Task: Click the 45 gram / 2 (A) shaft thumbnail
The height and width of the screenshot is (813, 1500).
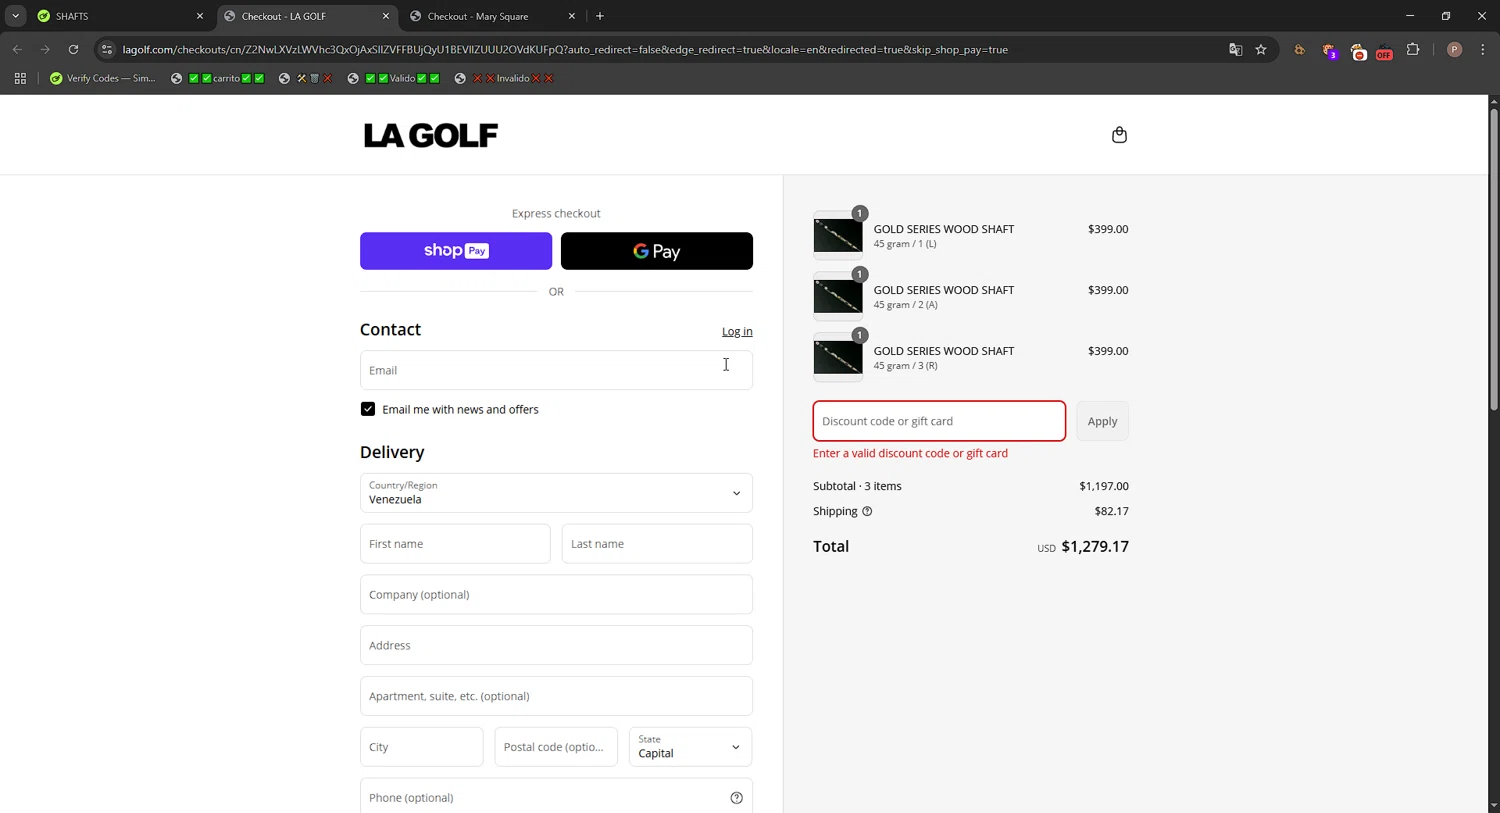Action: [x=838, y=297]
